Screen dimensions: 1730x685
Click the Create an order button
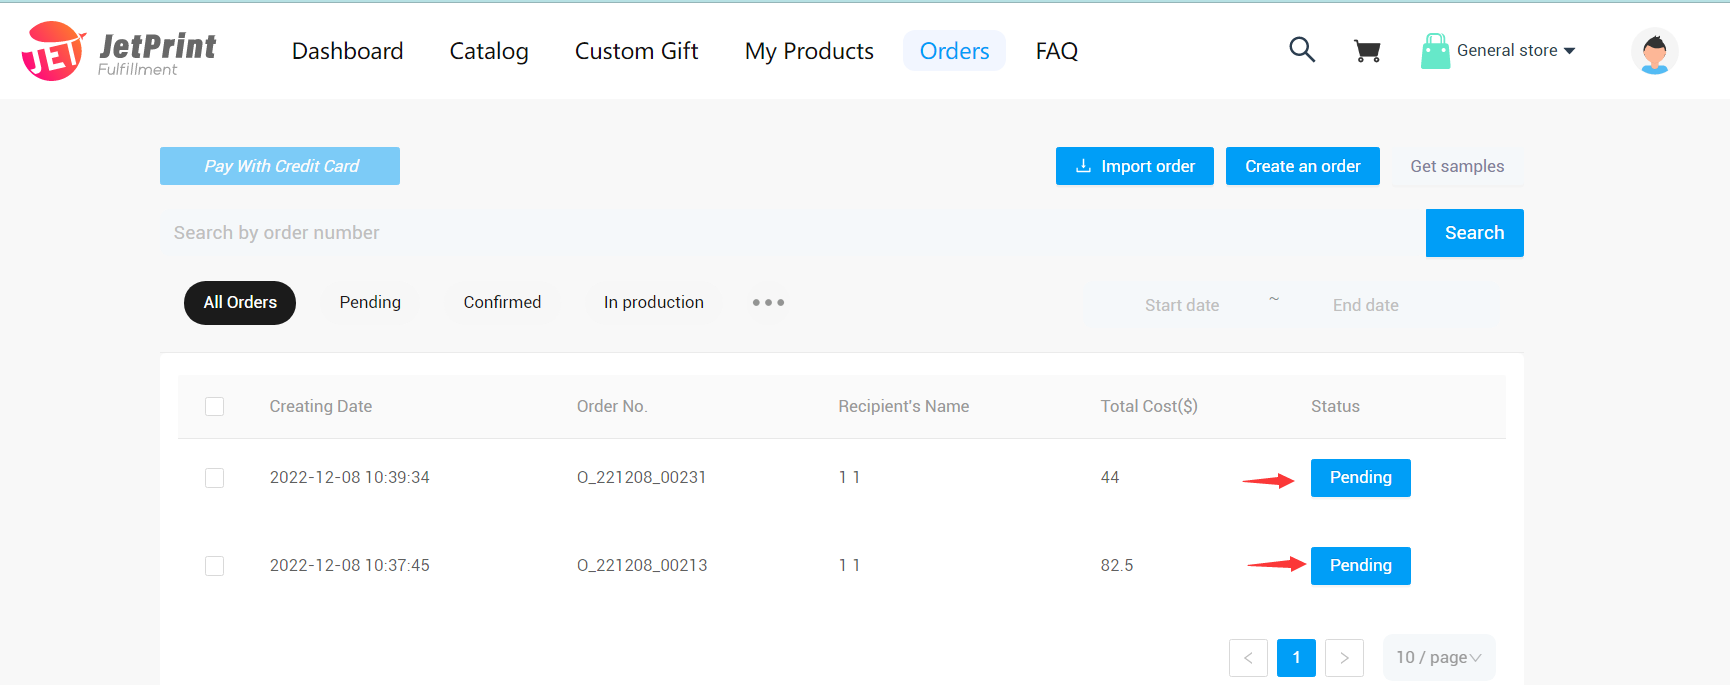tap(1302, 166)
